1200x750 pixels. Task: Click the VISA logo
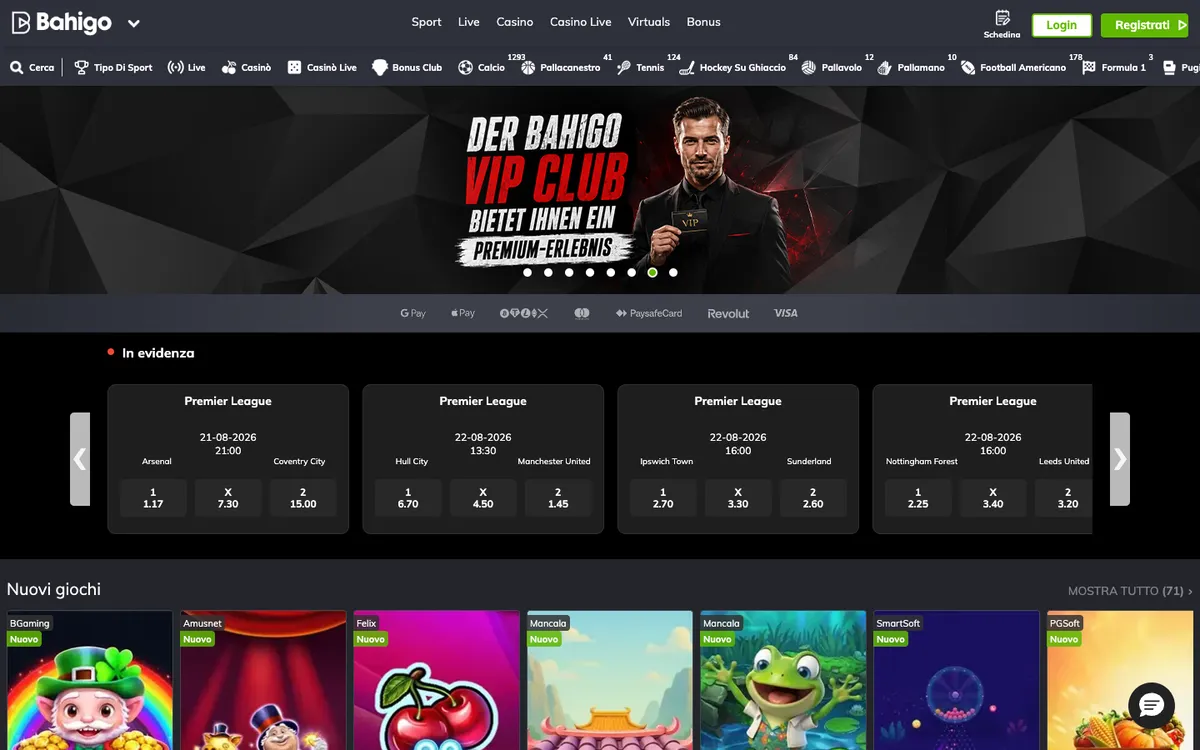coord(786,313)
